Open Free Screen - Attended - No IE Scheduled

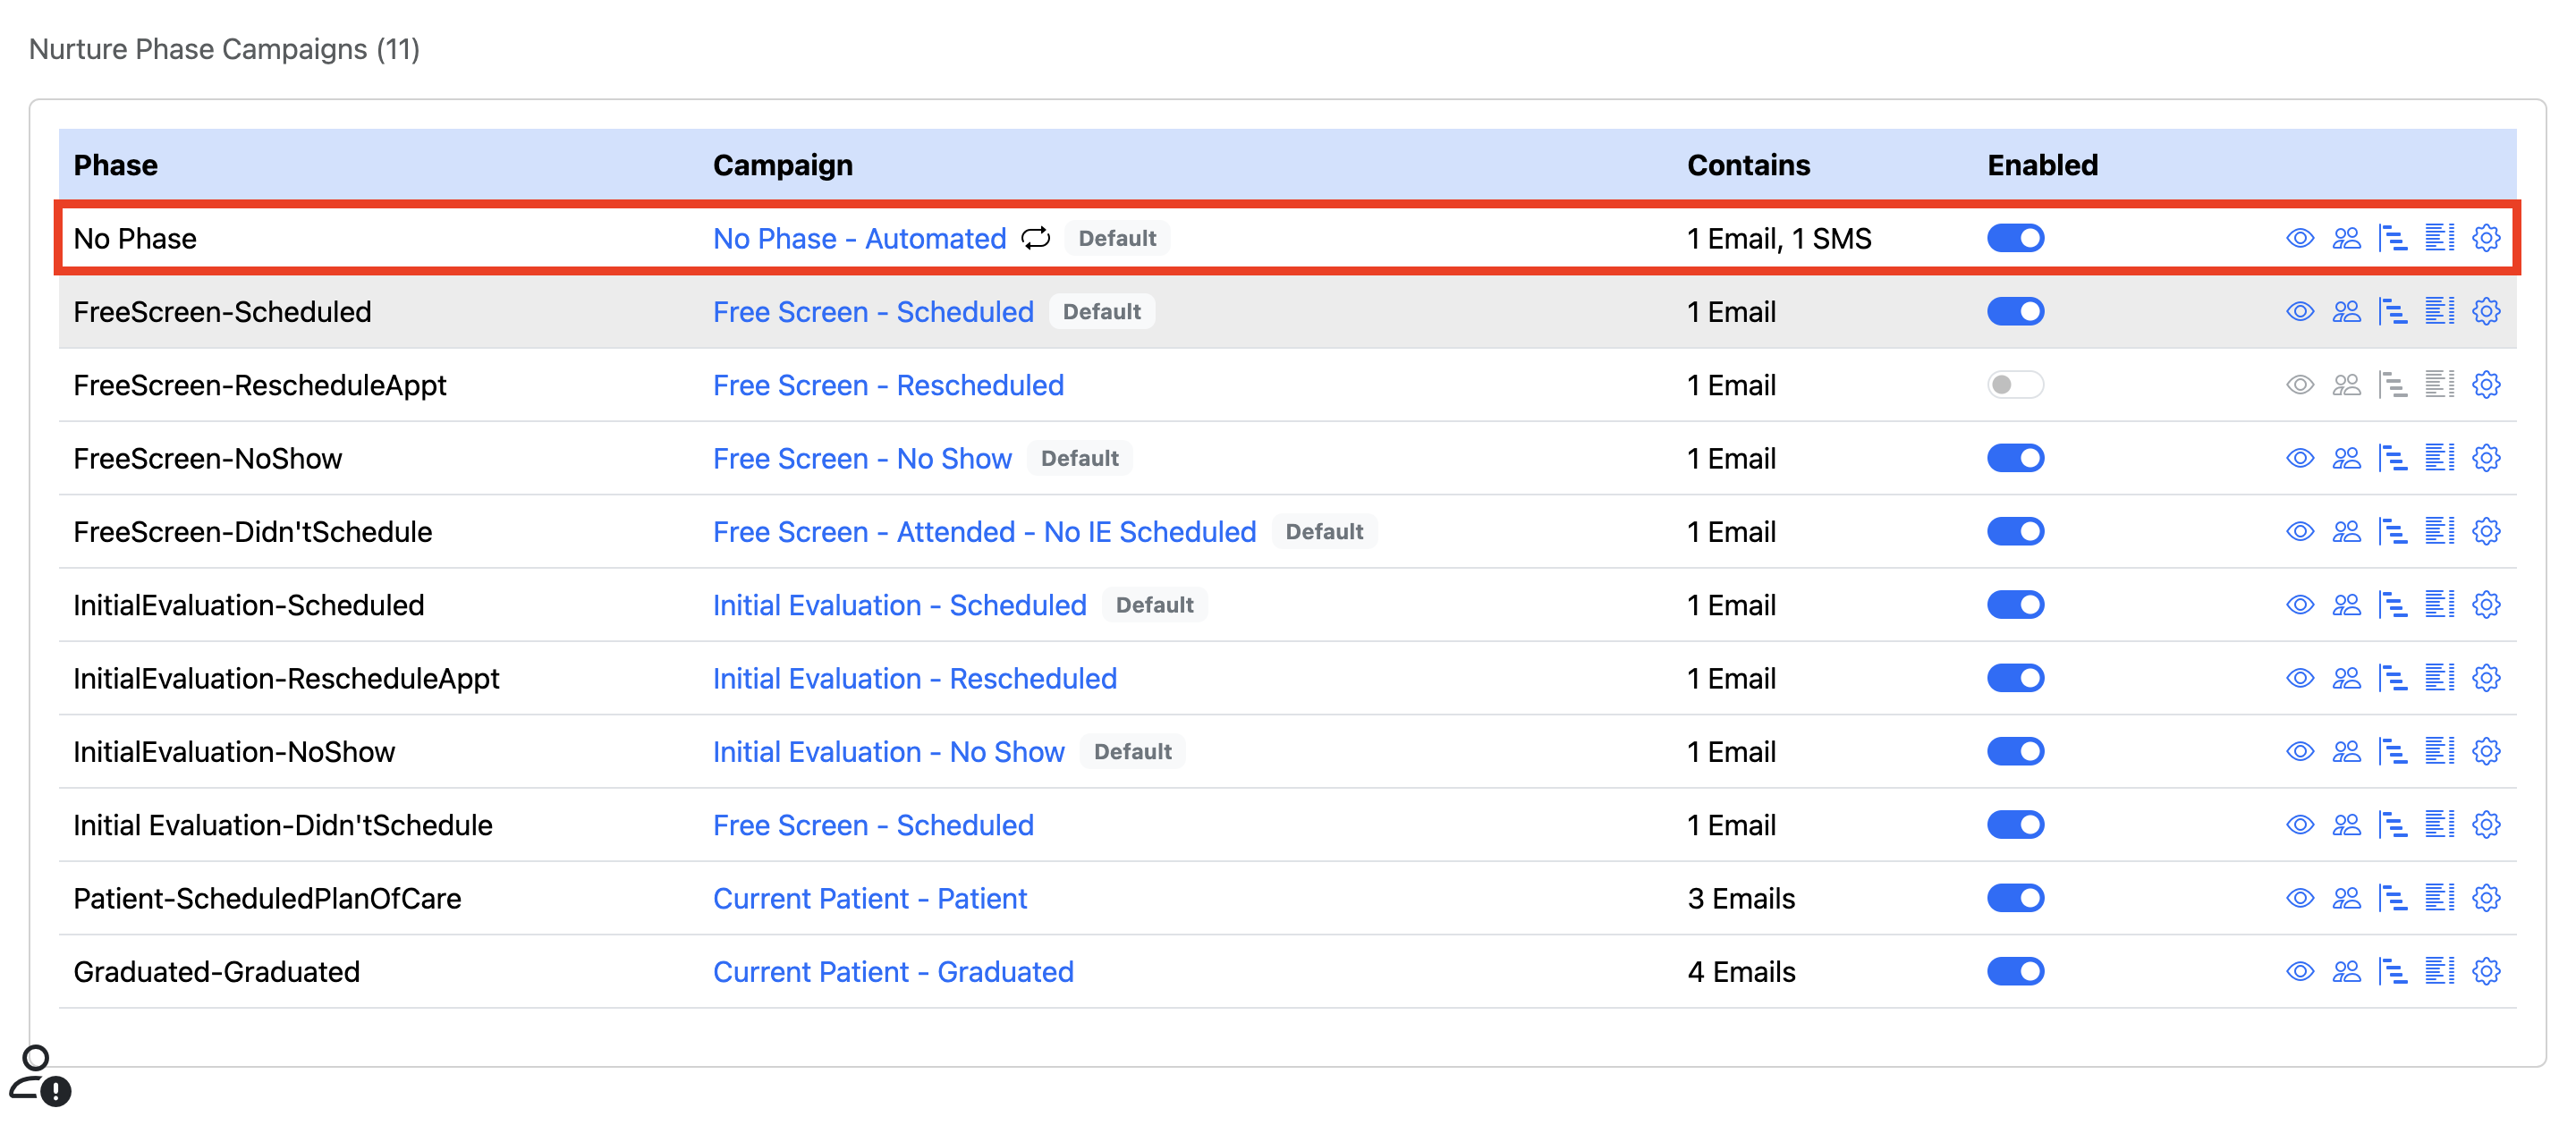984,531
